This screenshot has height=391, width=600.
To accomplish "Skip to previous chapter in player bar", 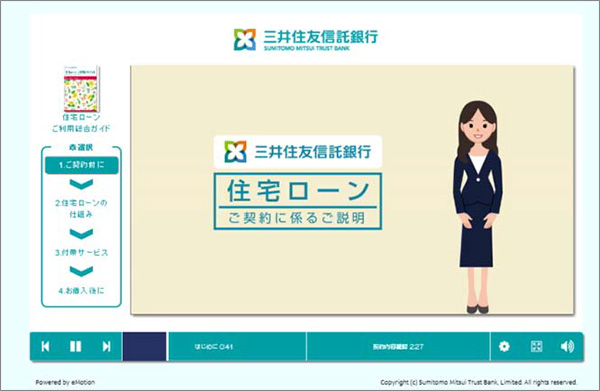I will (45, 347).
